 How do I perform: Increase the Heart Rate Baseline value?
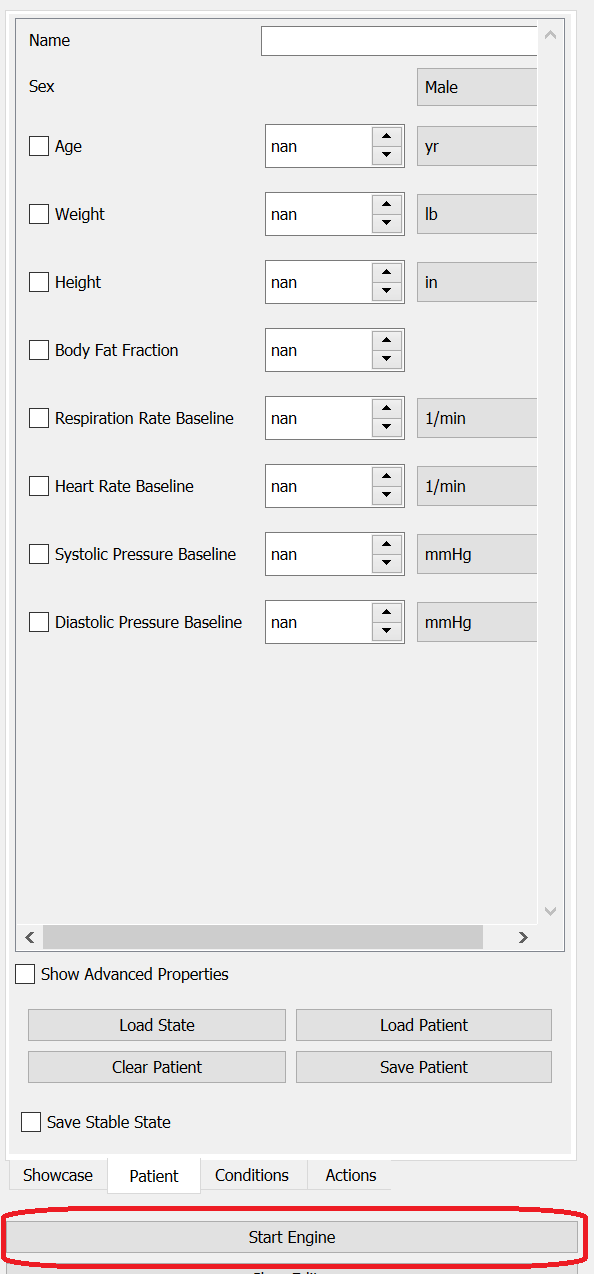[x=387, y=476]
